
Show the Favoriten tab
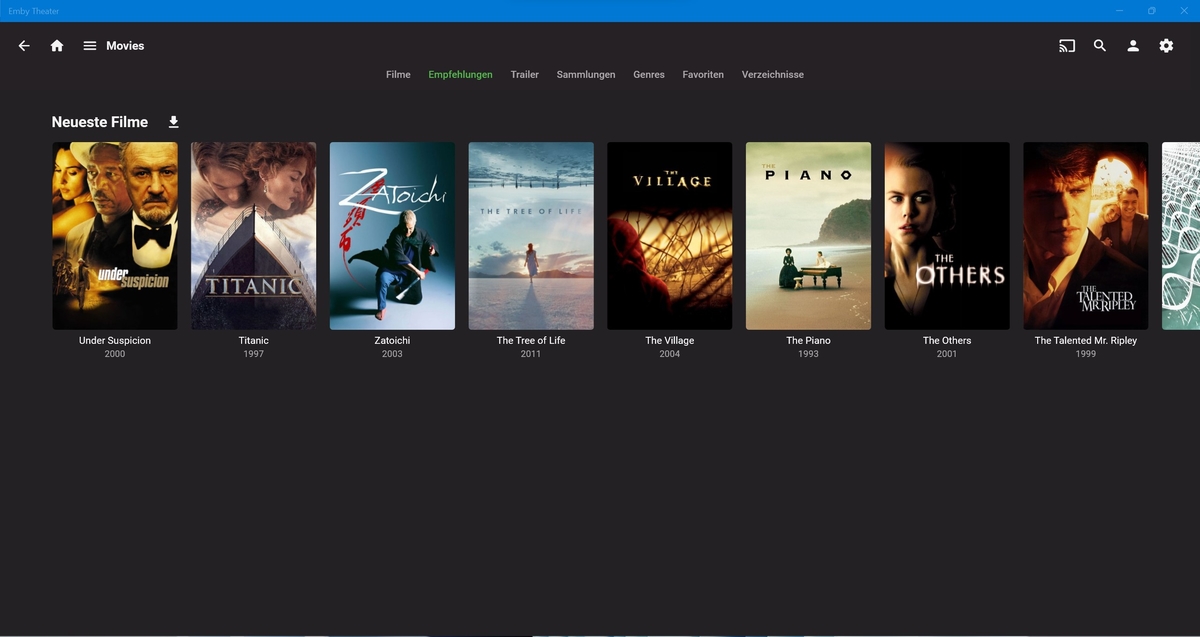pyautogui.click(x=703, y=75)
